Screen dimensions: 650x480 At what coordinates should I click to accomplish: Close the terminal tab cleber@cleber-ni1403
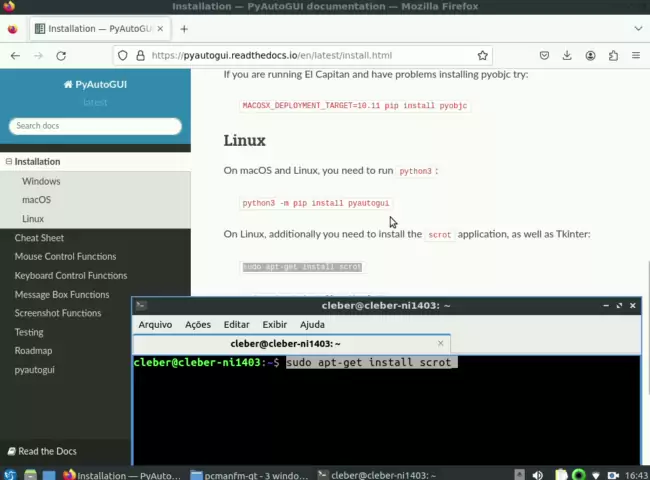[x=440, y=343]
